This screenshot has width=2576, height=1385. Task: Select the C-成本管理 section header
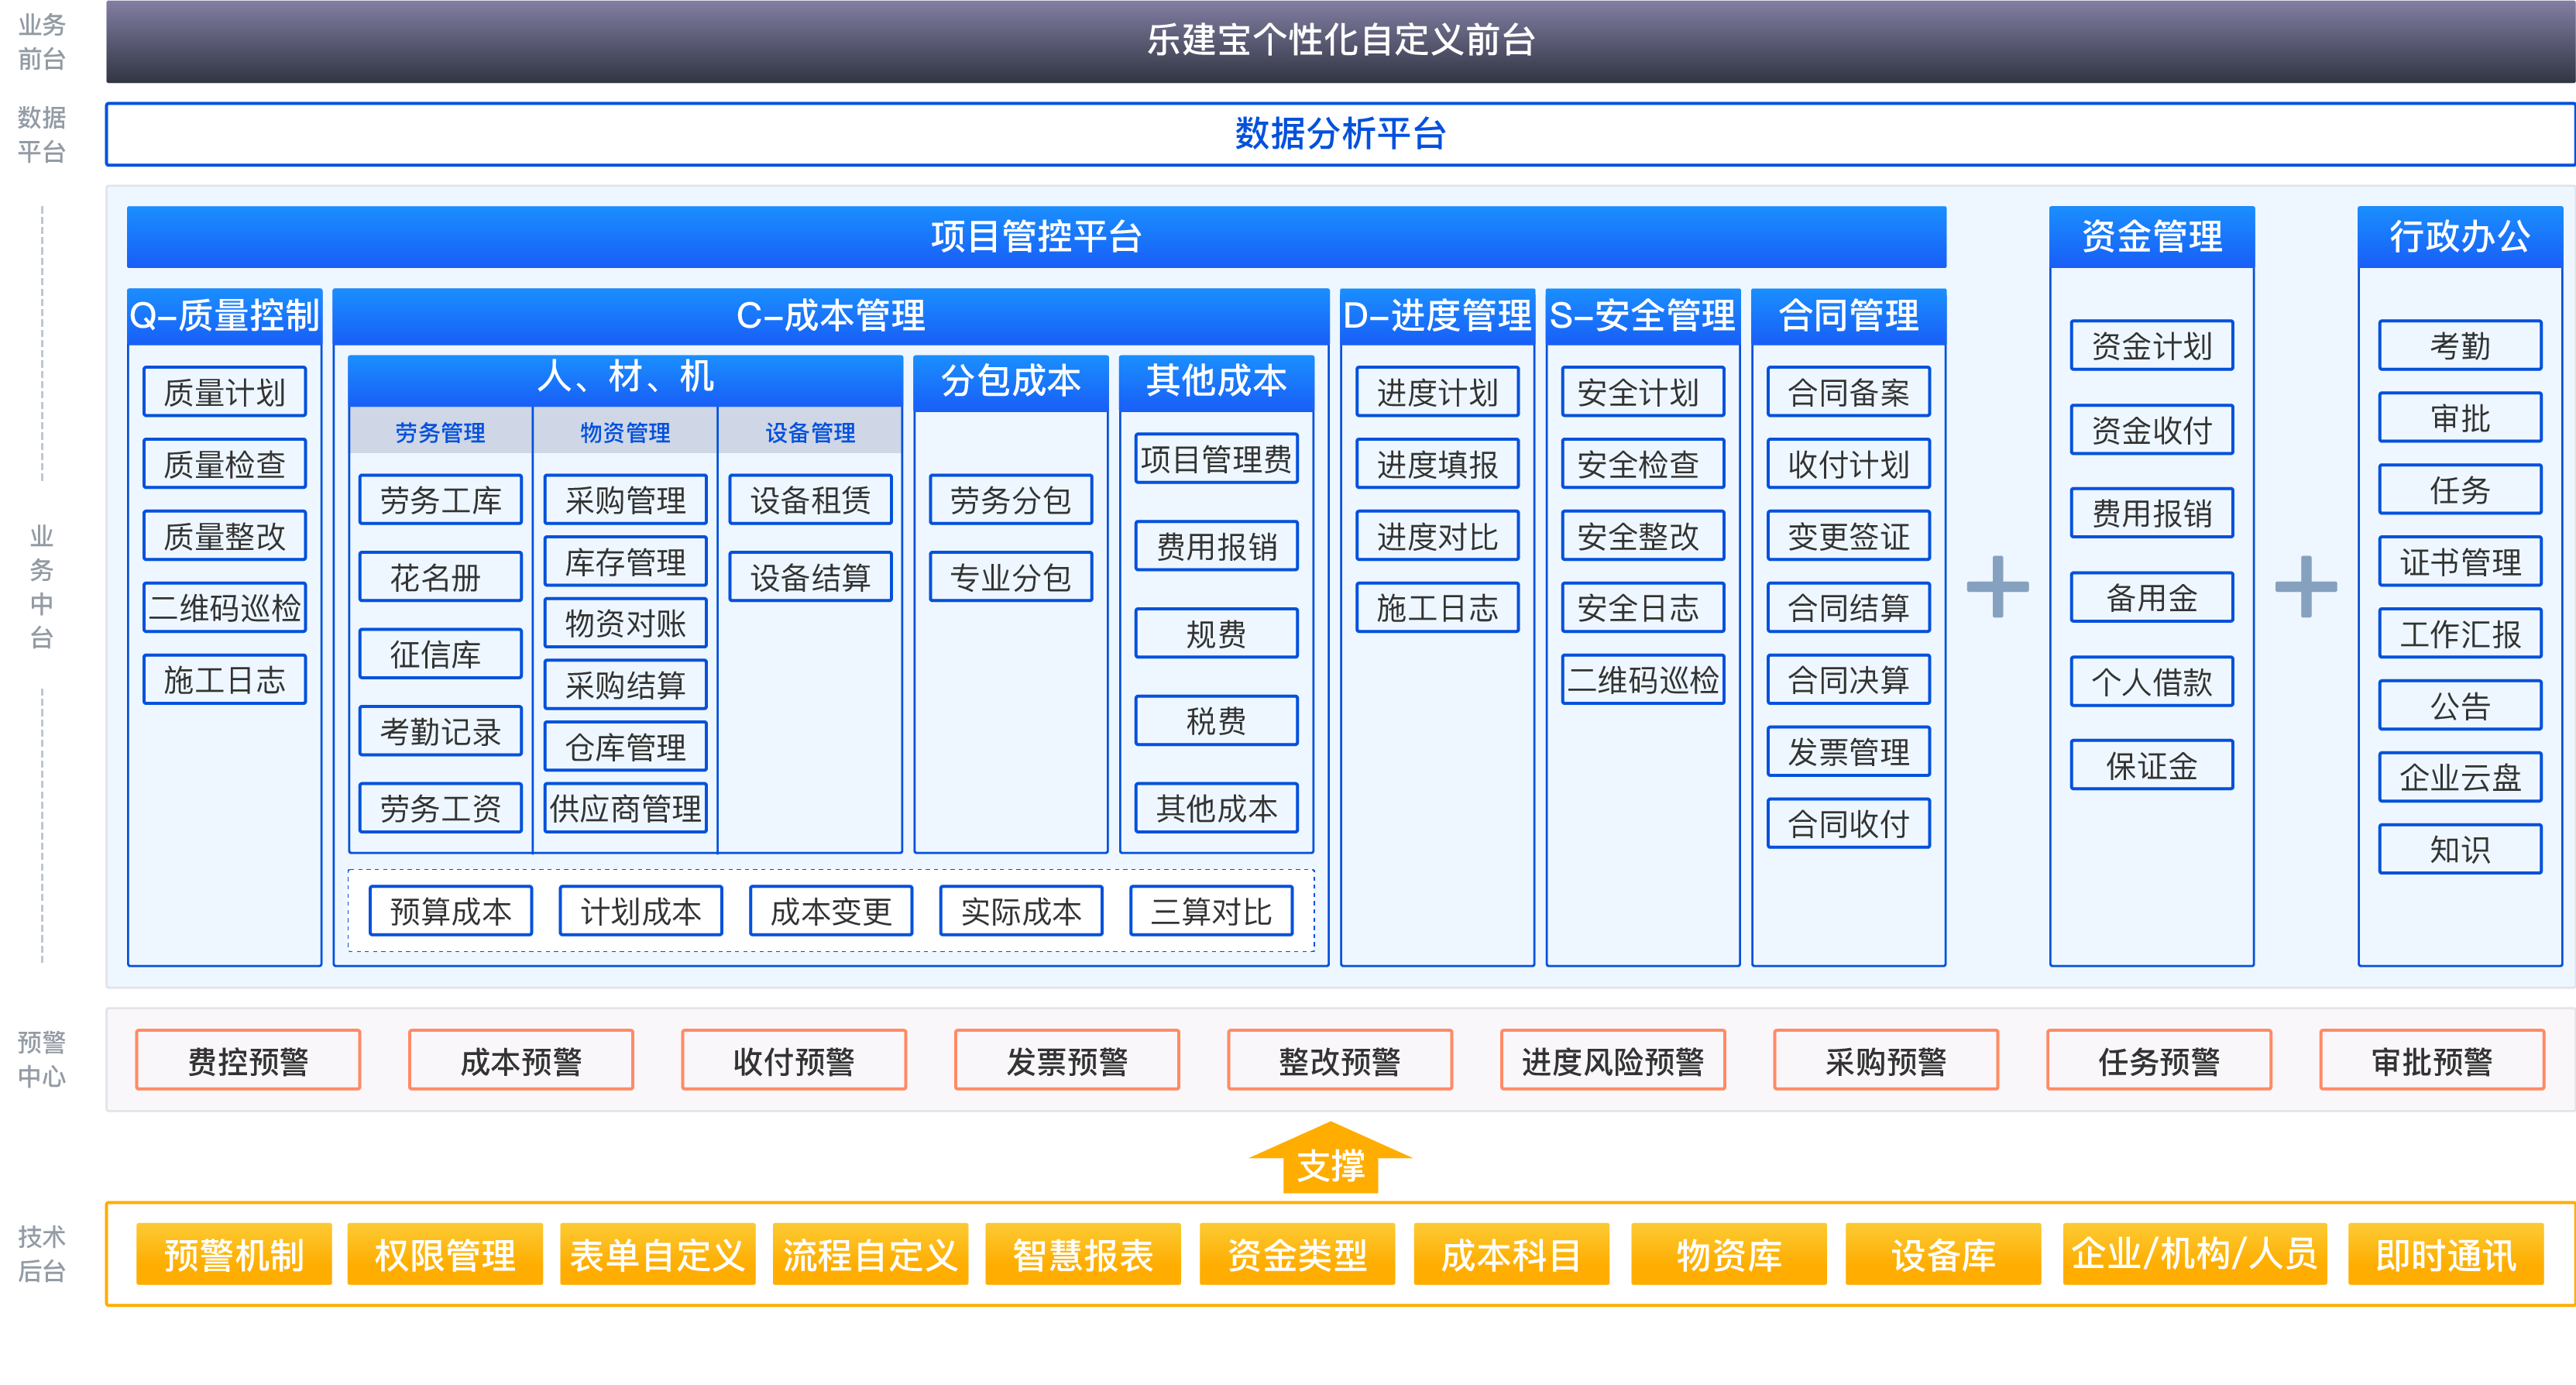[830, 316]
